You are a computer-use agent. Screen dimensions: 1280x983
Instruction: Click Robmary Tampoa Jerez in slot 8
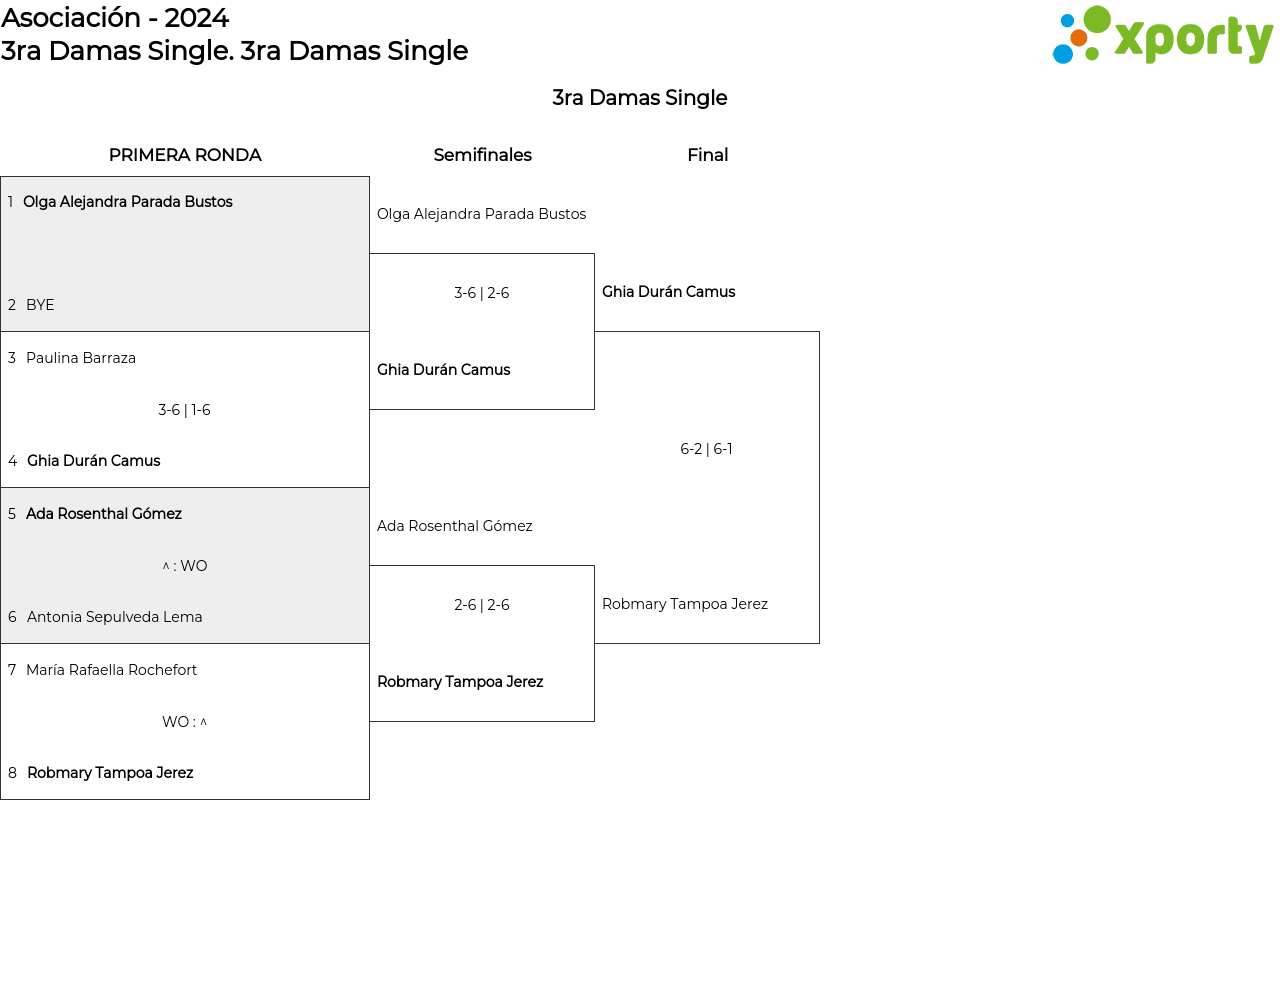click(110, 773)
